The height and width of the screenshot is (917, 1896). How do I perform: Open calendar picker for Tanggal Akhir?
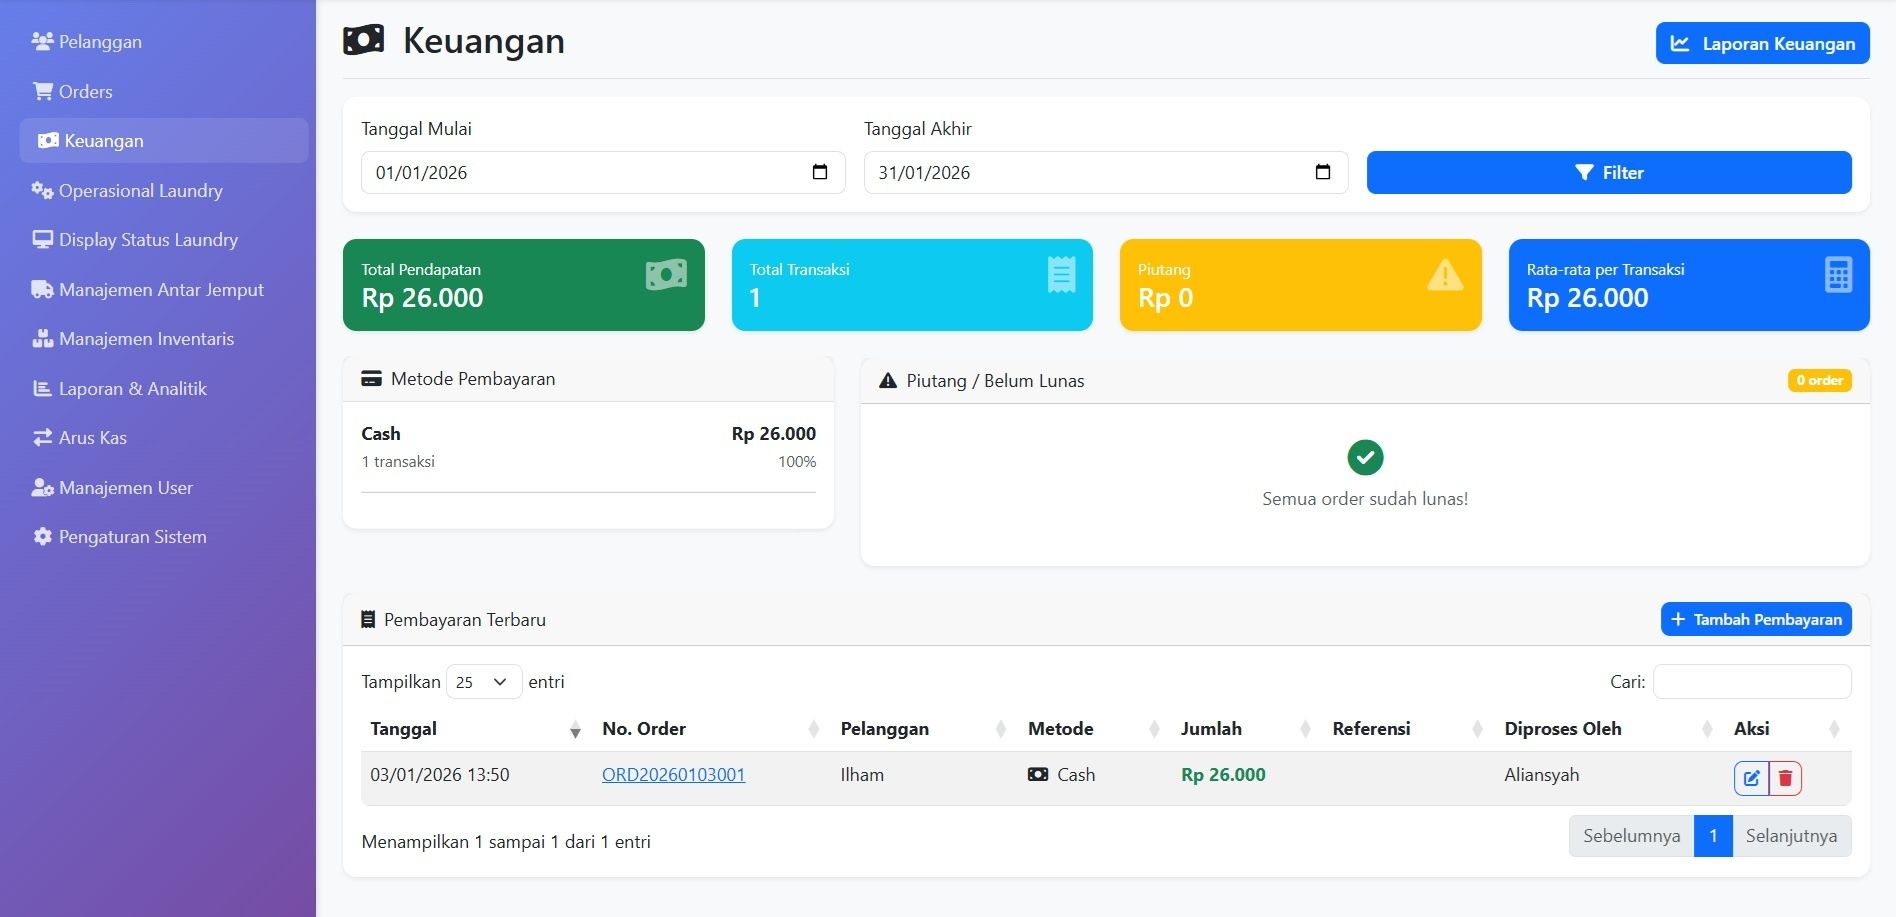tap(1322, 172)
